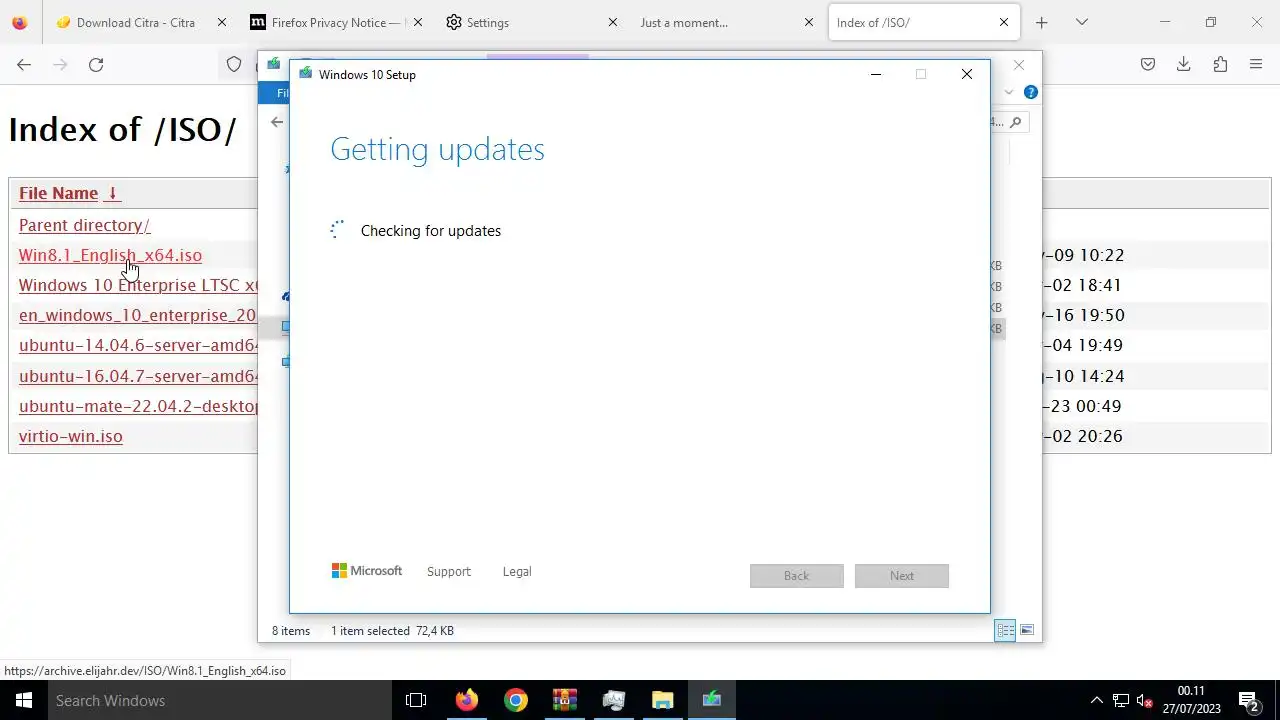Open Task View on taskbar
1280x720 pixels.
coord(416,700)
